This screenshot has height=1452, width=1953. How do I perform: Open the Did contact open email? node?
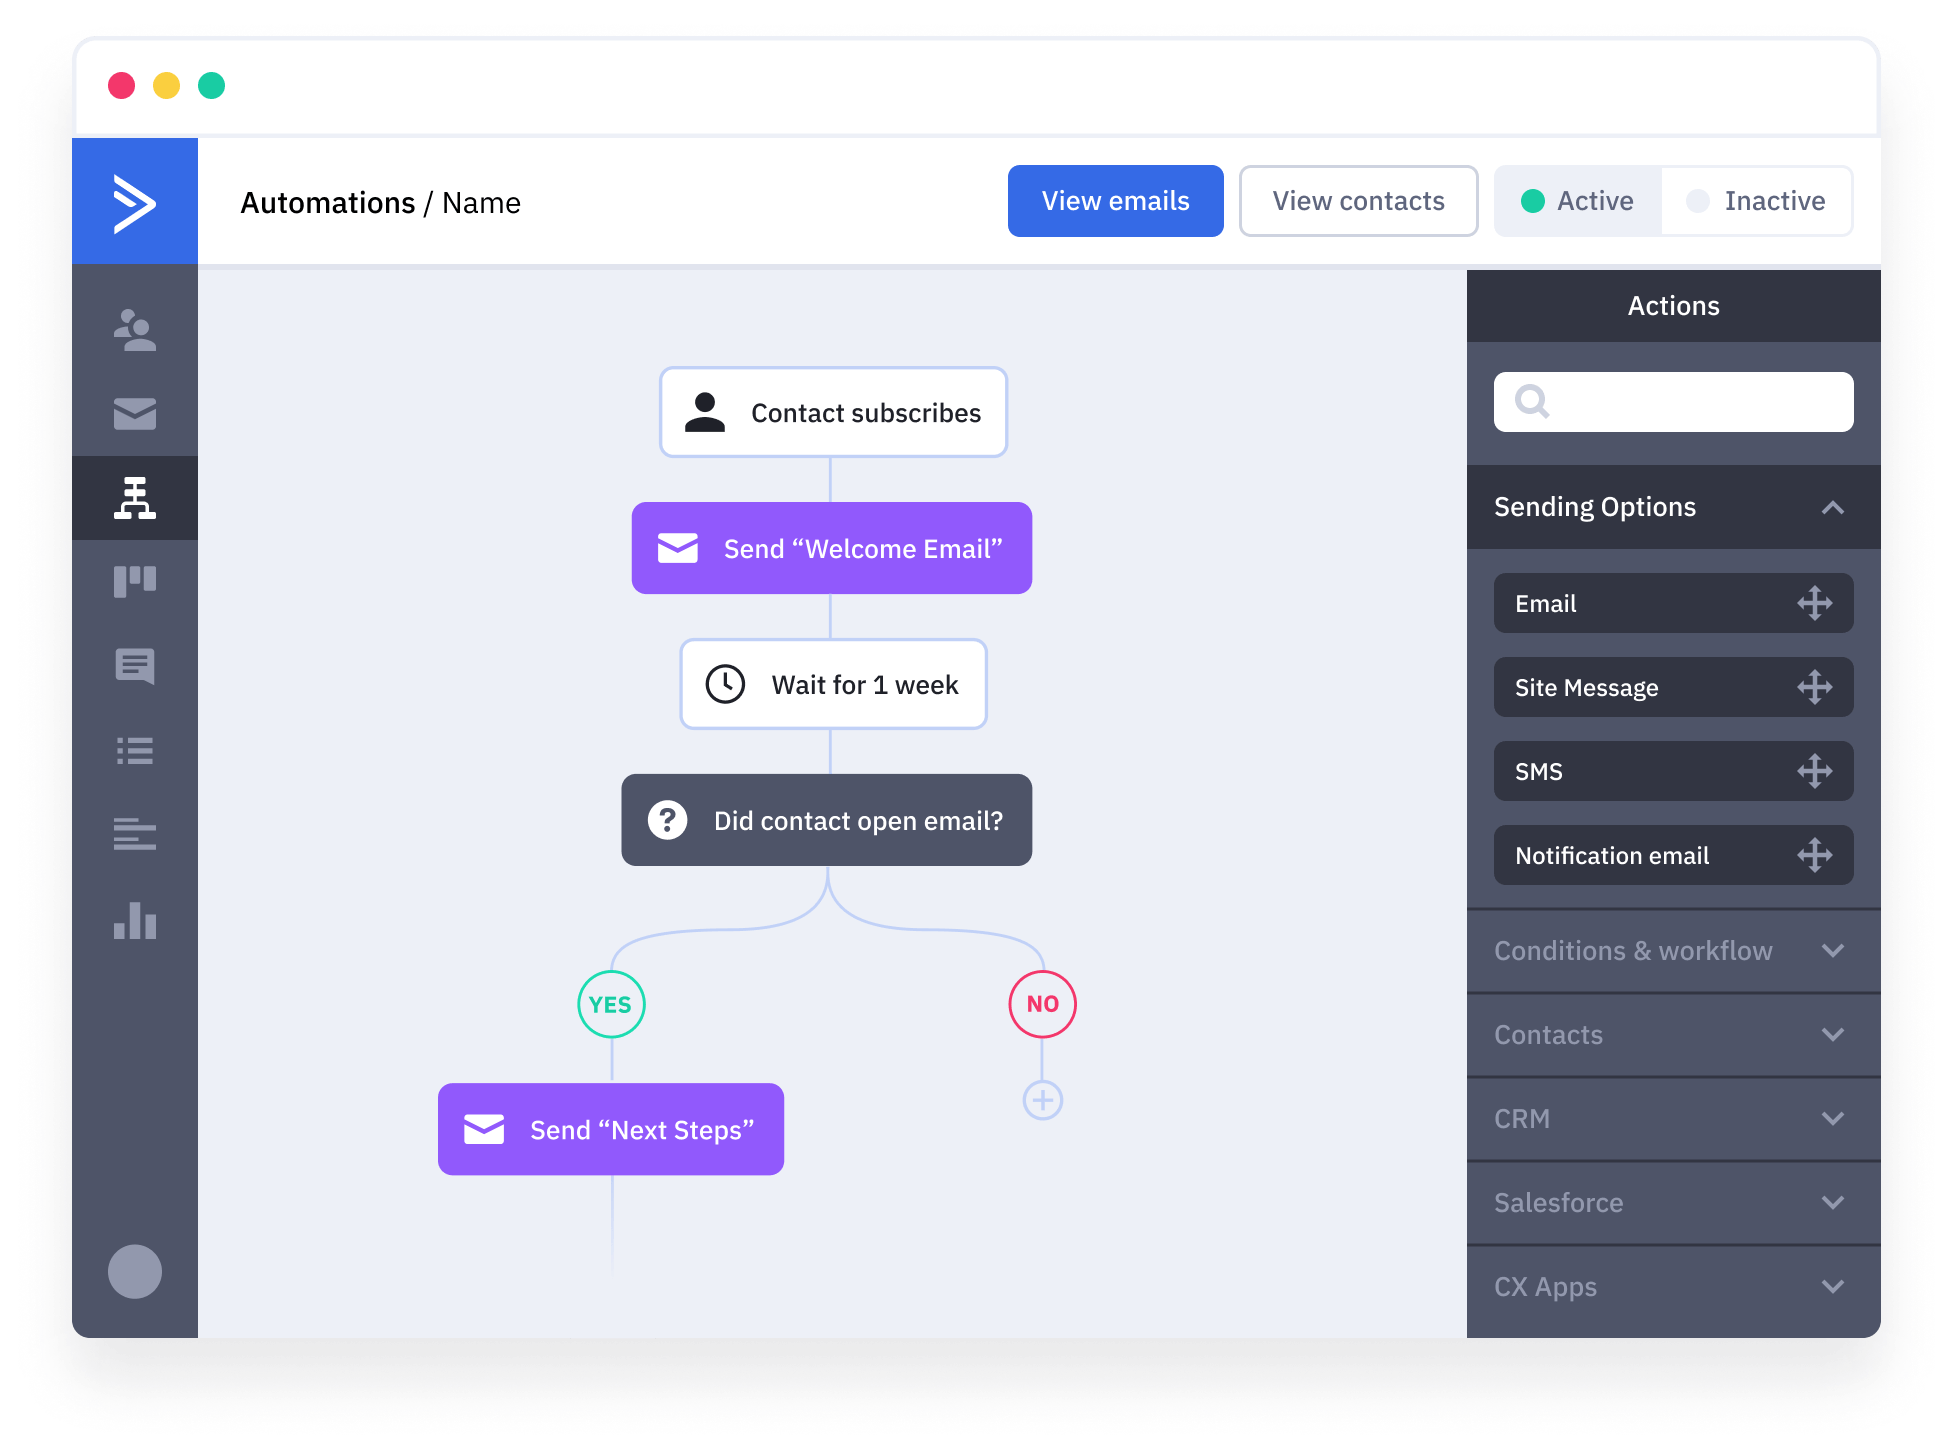point(827,820)
